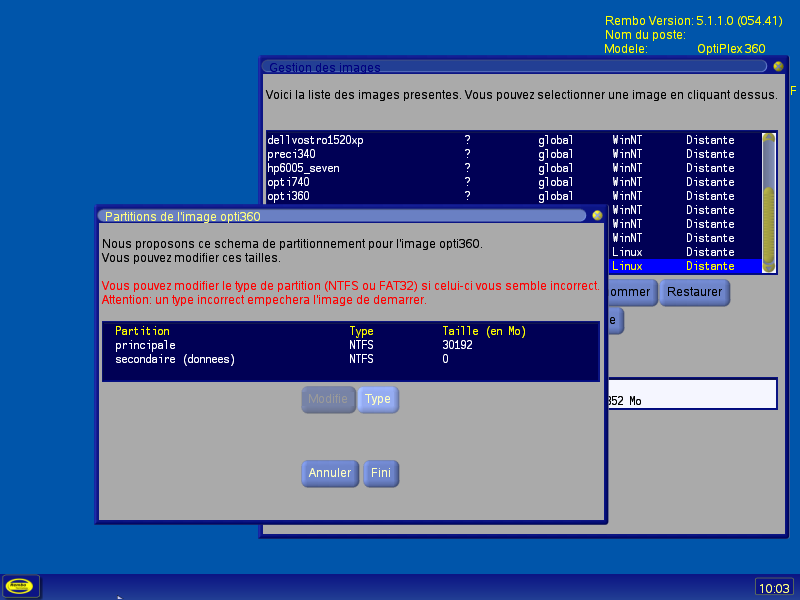Select the secondaire (donnees) partition row
The height and width of the screenshot is (600, 800).
tap(351, 359)
